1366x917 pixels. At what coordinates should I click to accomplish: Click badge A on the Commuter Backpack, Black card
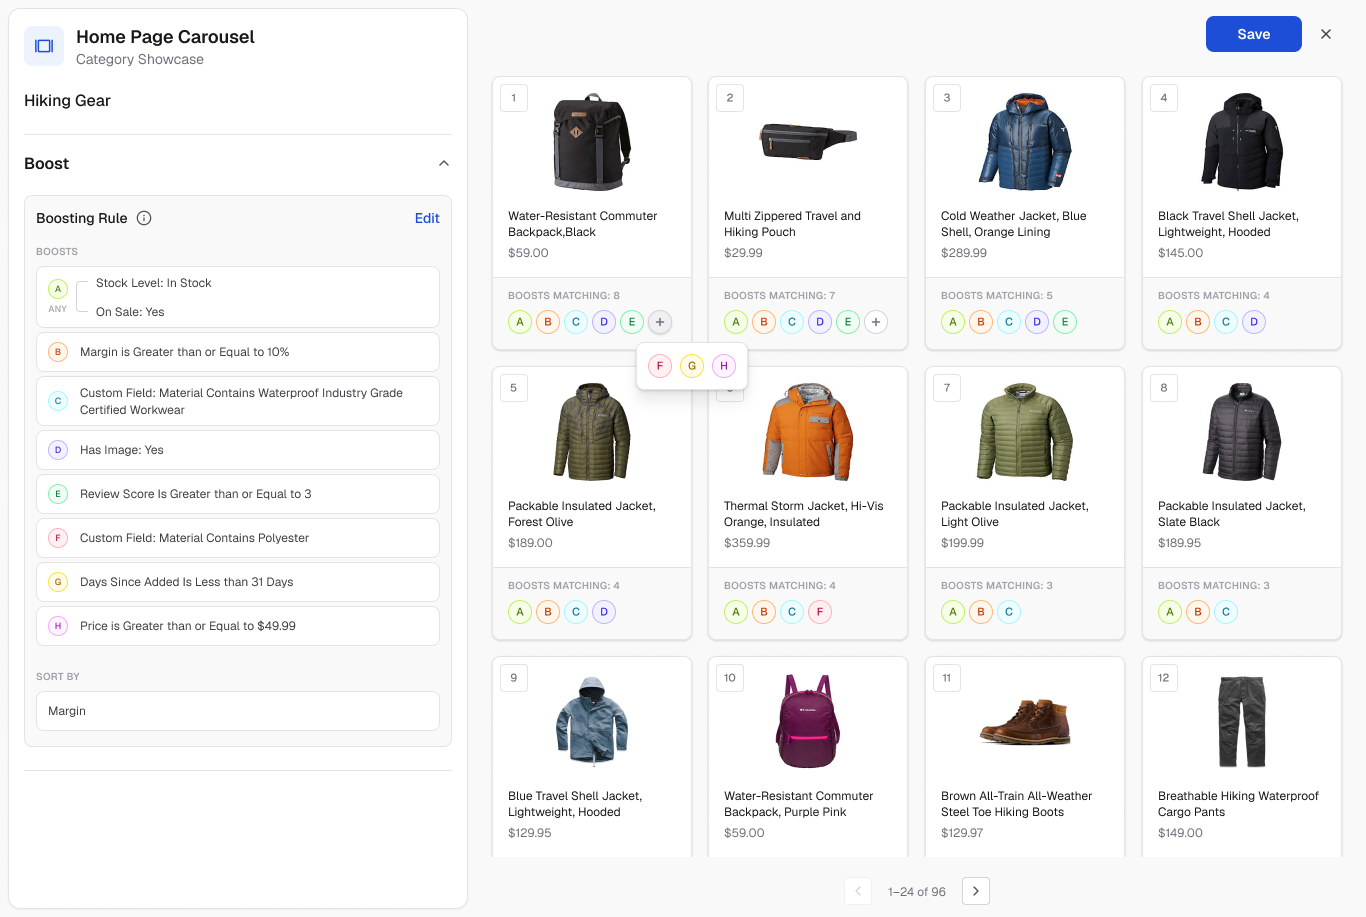[x=520, y=322]
